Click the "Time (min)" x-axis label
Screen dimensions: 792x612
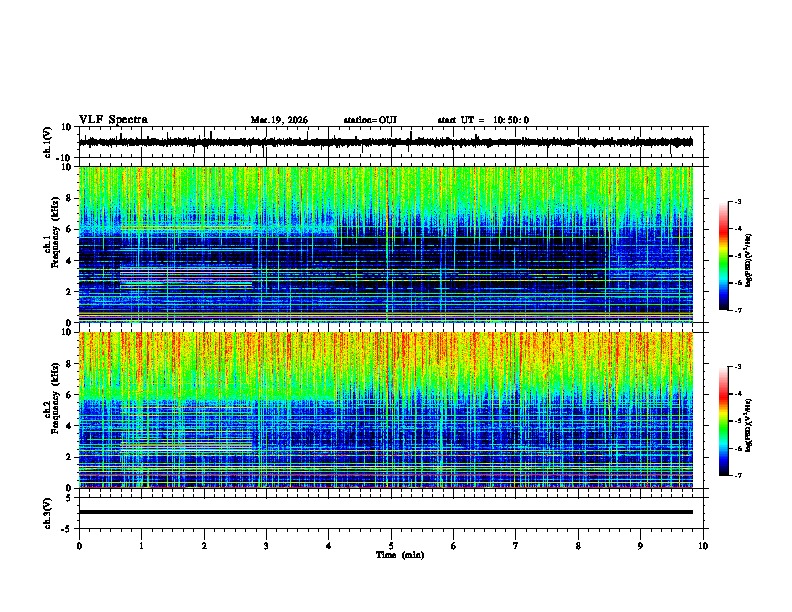[400, 555]
